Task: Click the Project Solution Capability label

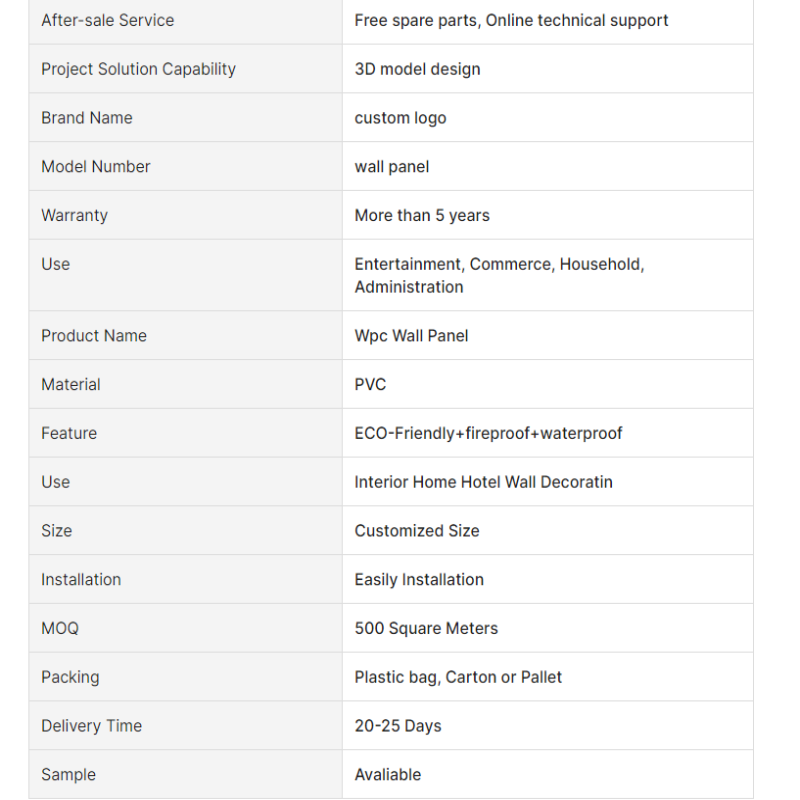Action: tap(138, 69)
